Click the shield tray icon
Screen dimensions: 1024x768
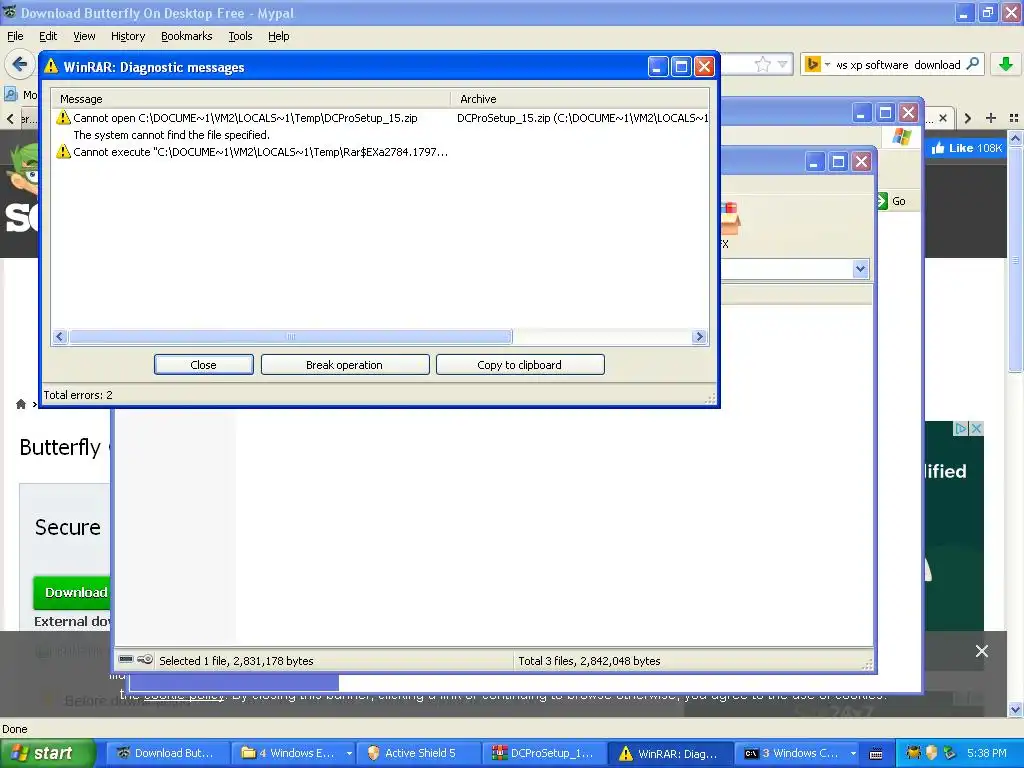click(931, 753)
